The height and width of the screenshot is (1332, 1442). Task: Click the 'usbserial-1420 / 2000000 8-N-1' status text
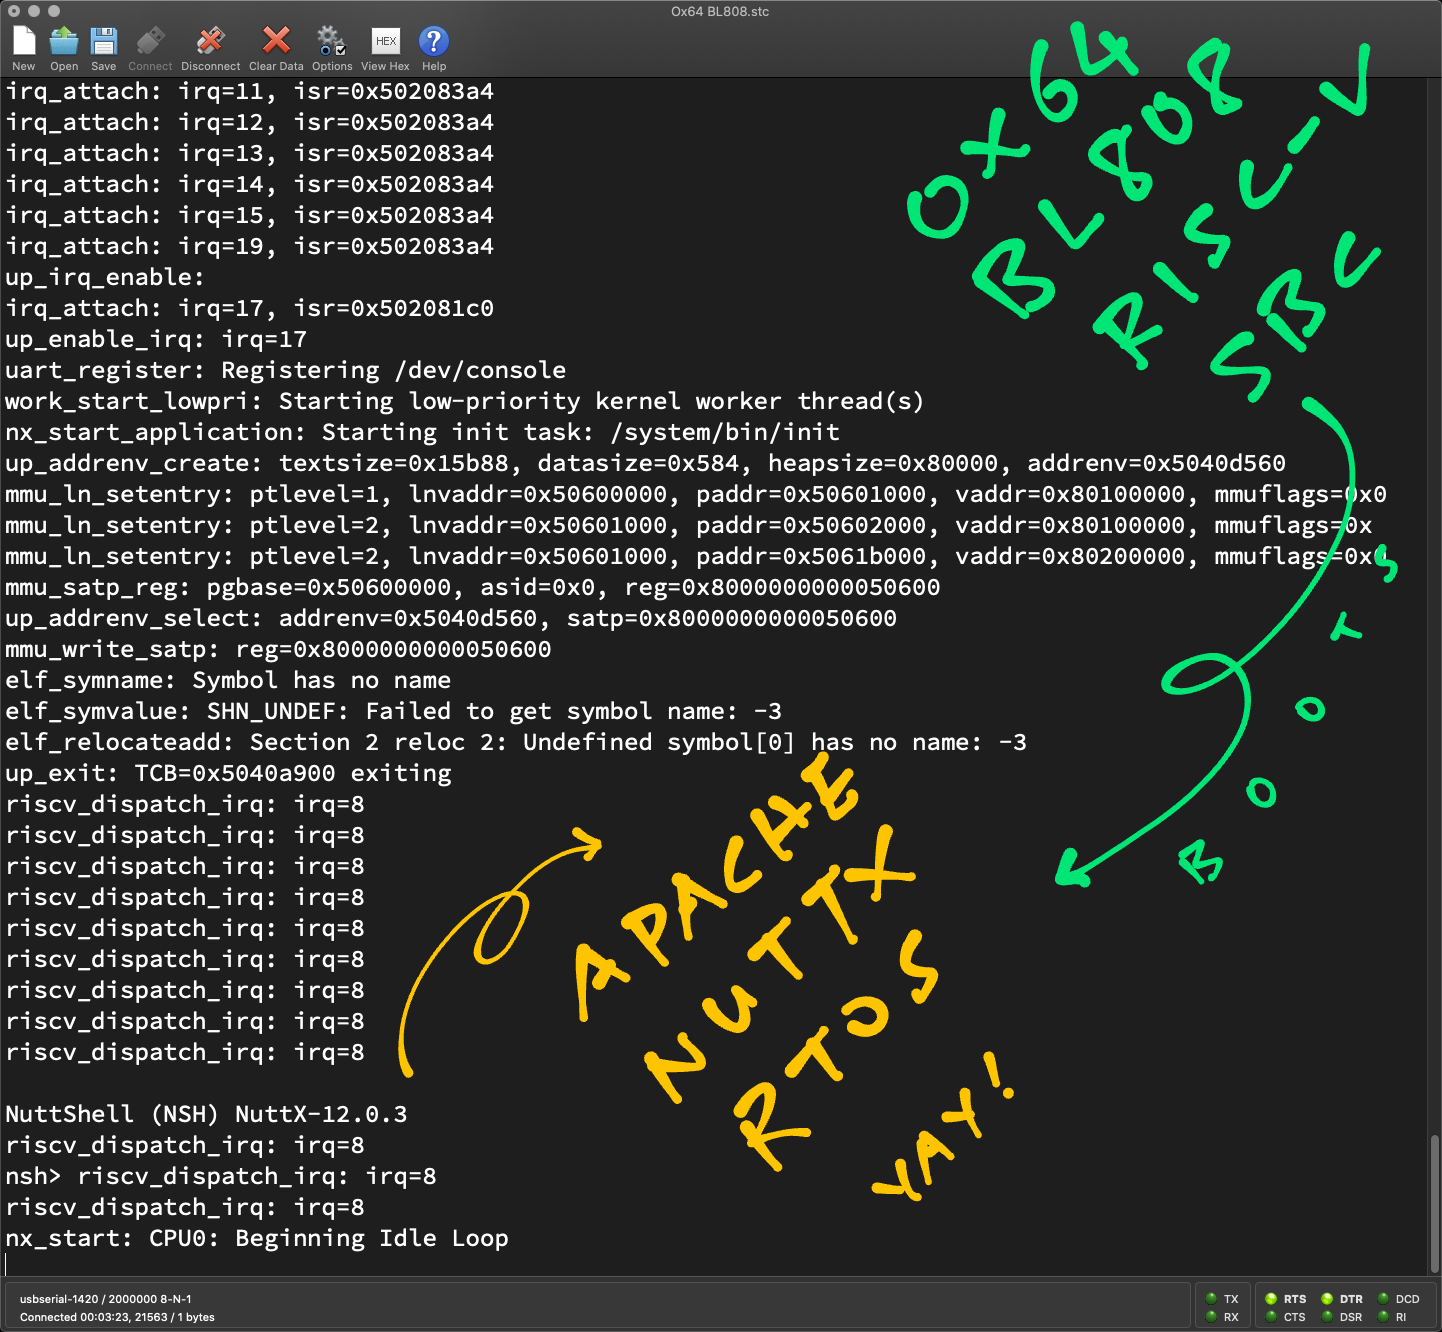click(x=105, y=1299)
